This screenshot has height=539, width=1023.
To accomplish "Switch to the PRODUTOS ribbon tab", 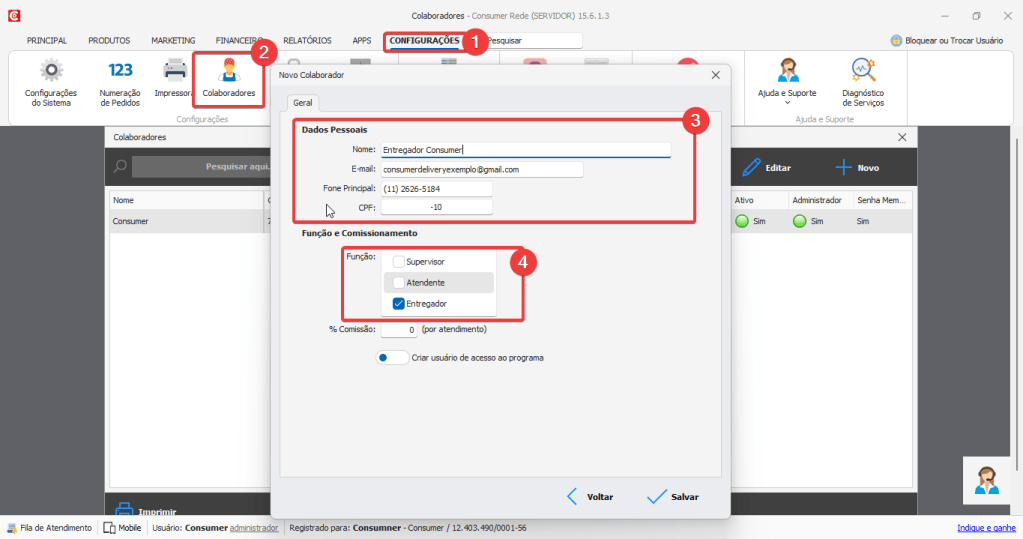I will click(x=109, y=41).
